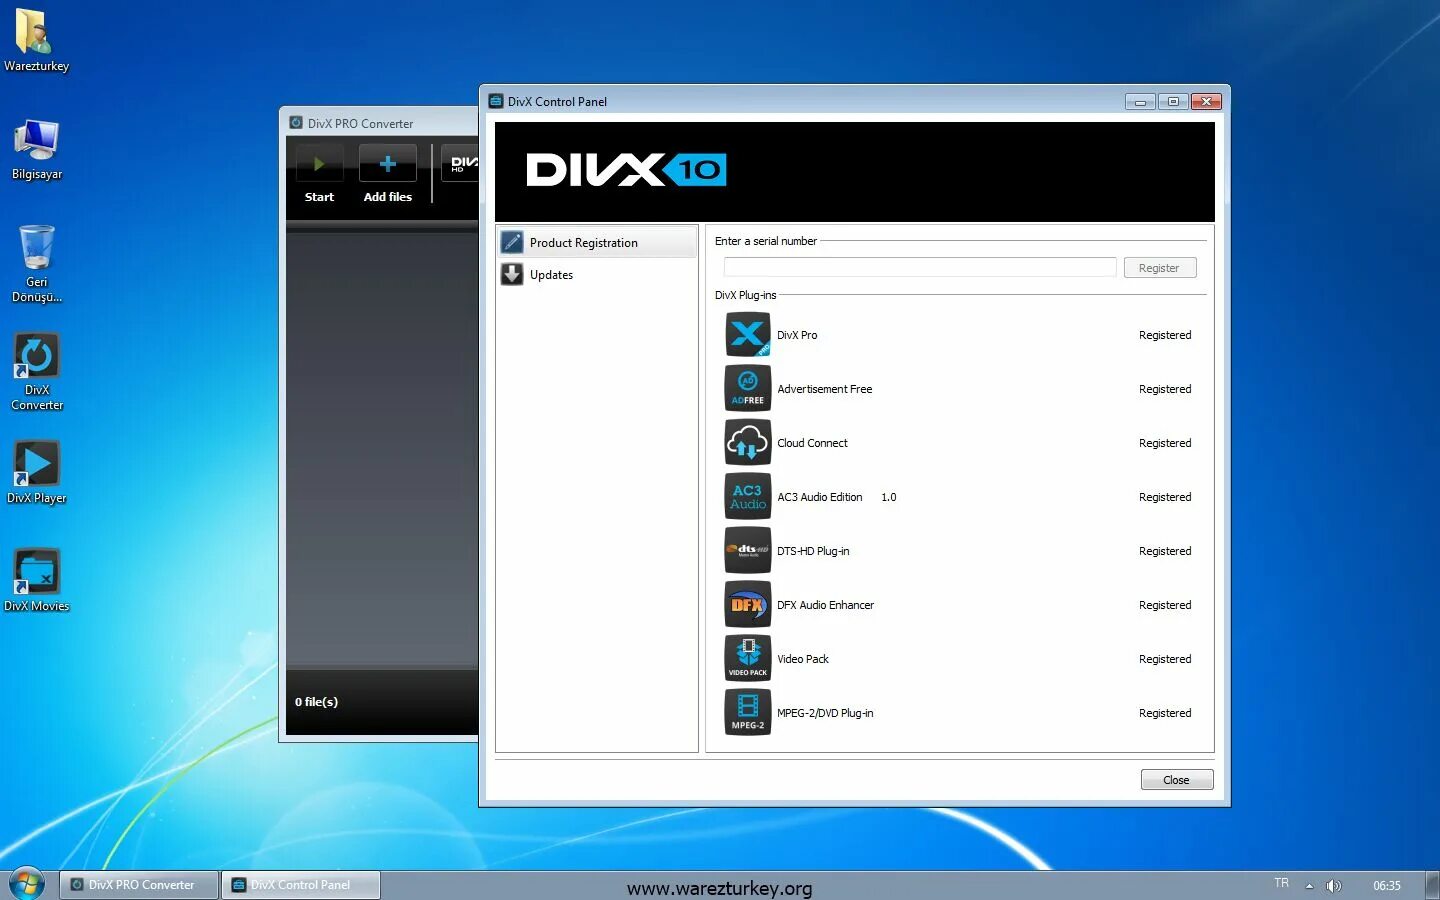1440x900 pixels.
Task: Click the DivX HD profile icon in Converter
Action: (x=461, y=163)
